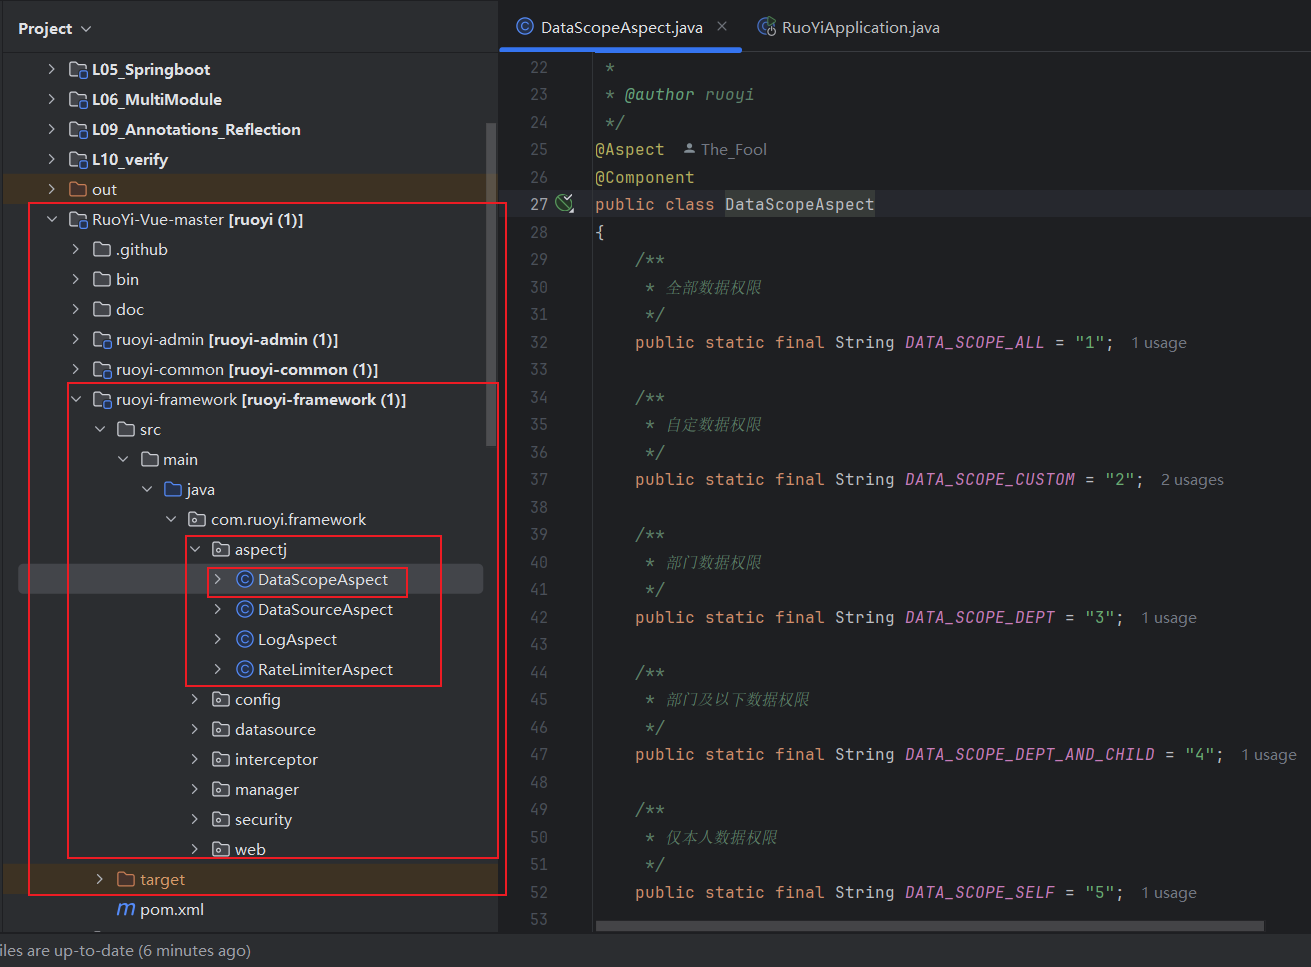Select DataSourceAspect in the project tree
1311x967 pixels.
(x=325, y=610)
